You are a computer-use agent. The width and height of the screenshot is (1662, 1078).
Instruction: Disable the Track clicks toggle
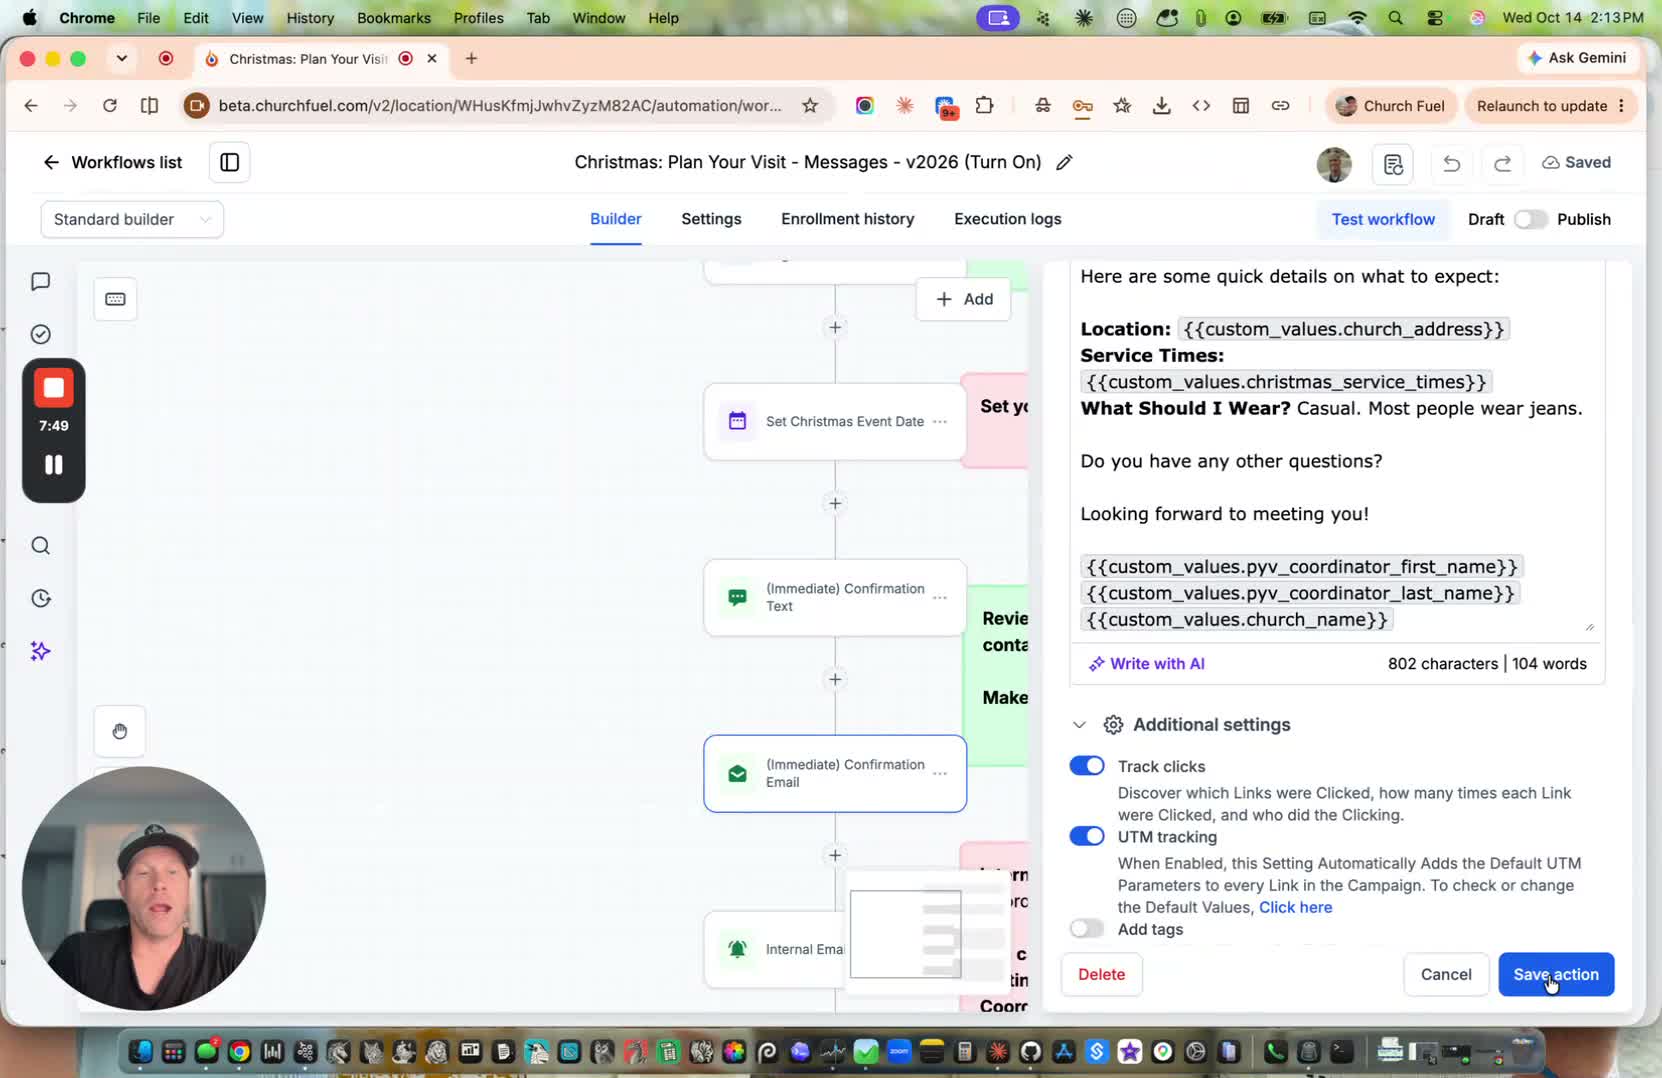click(1087, 766)
